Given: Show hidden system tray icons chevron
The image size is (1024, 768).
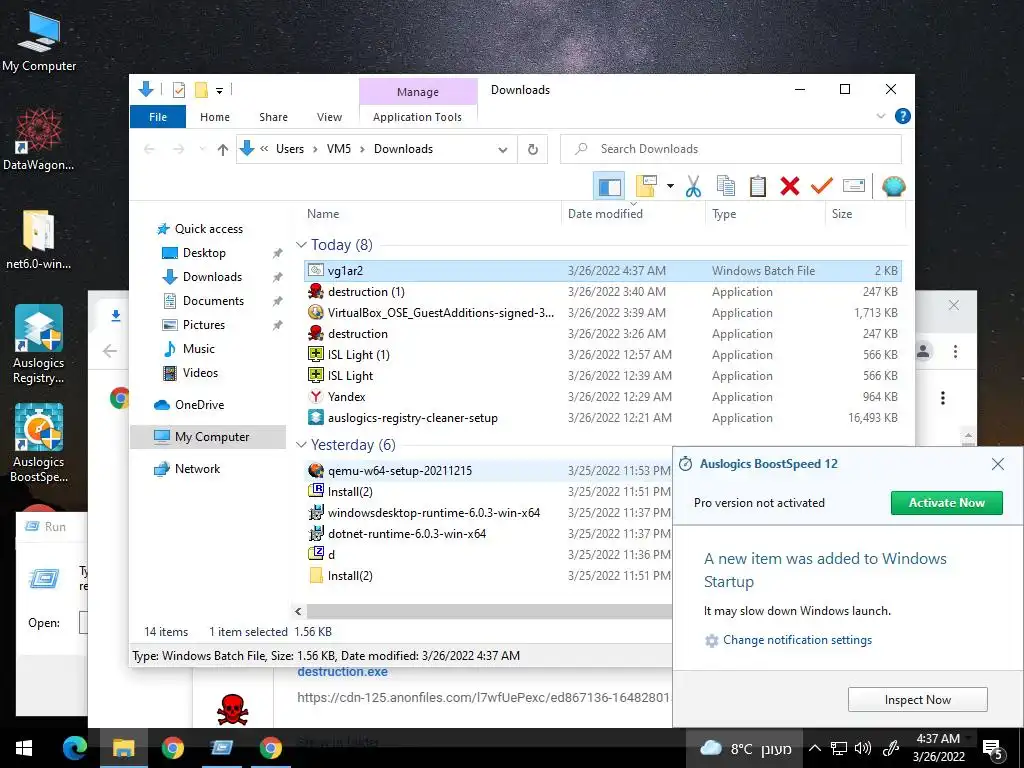Looking at the screenshot, I should click(814, 748).
